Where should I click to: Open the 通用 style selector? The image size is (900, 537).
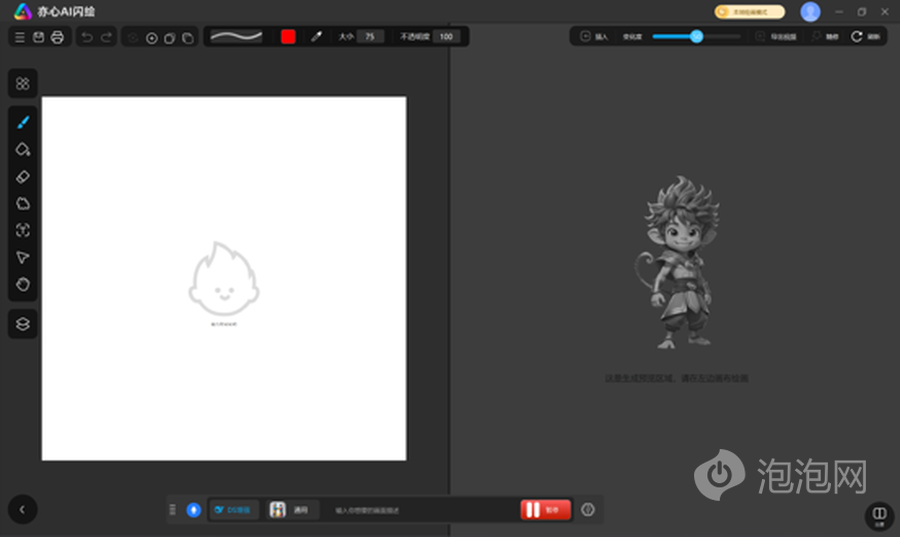pos(292,510)
